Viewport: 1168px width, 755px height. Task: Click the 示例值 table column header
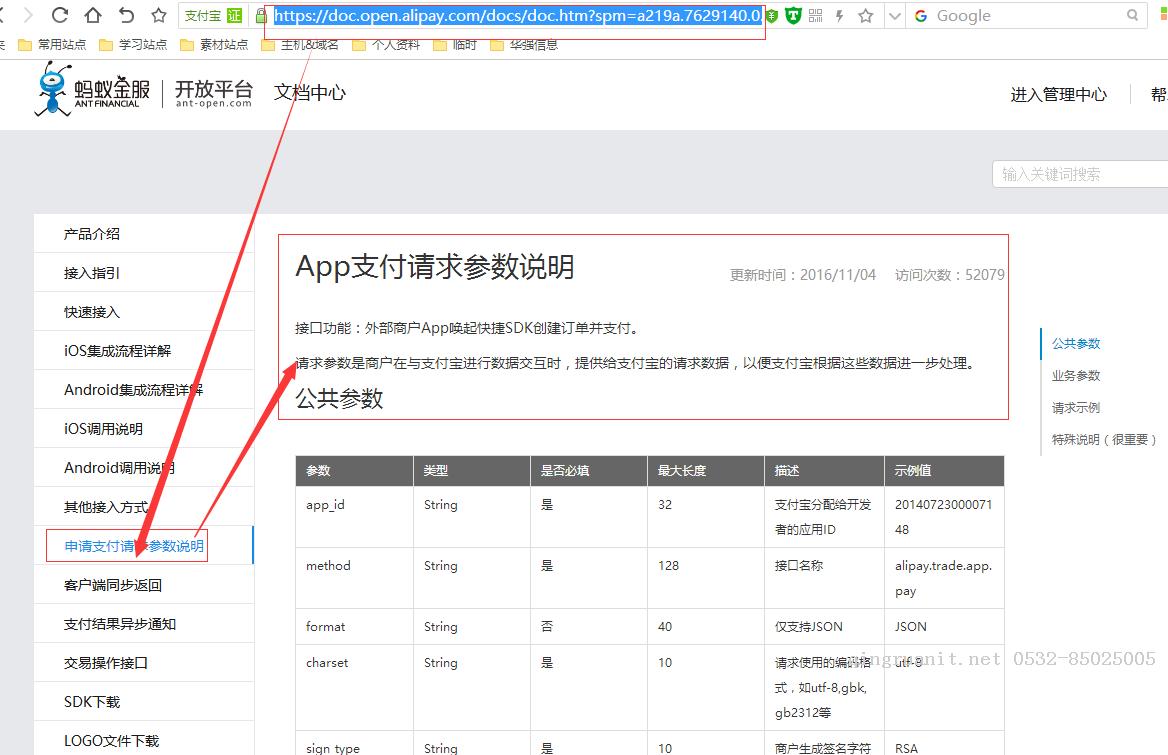coord(945,471)
